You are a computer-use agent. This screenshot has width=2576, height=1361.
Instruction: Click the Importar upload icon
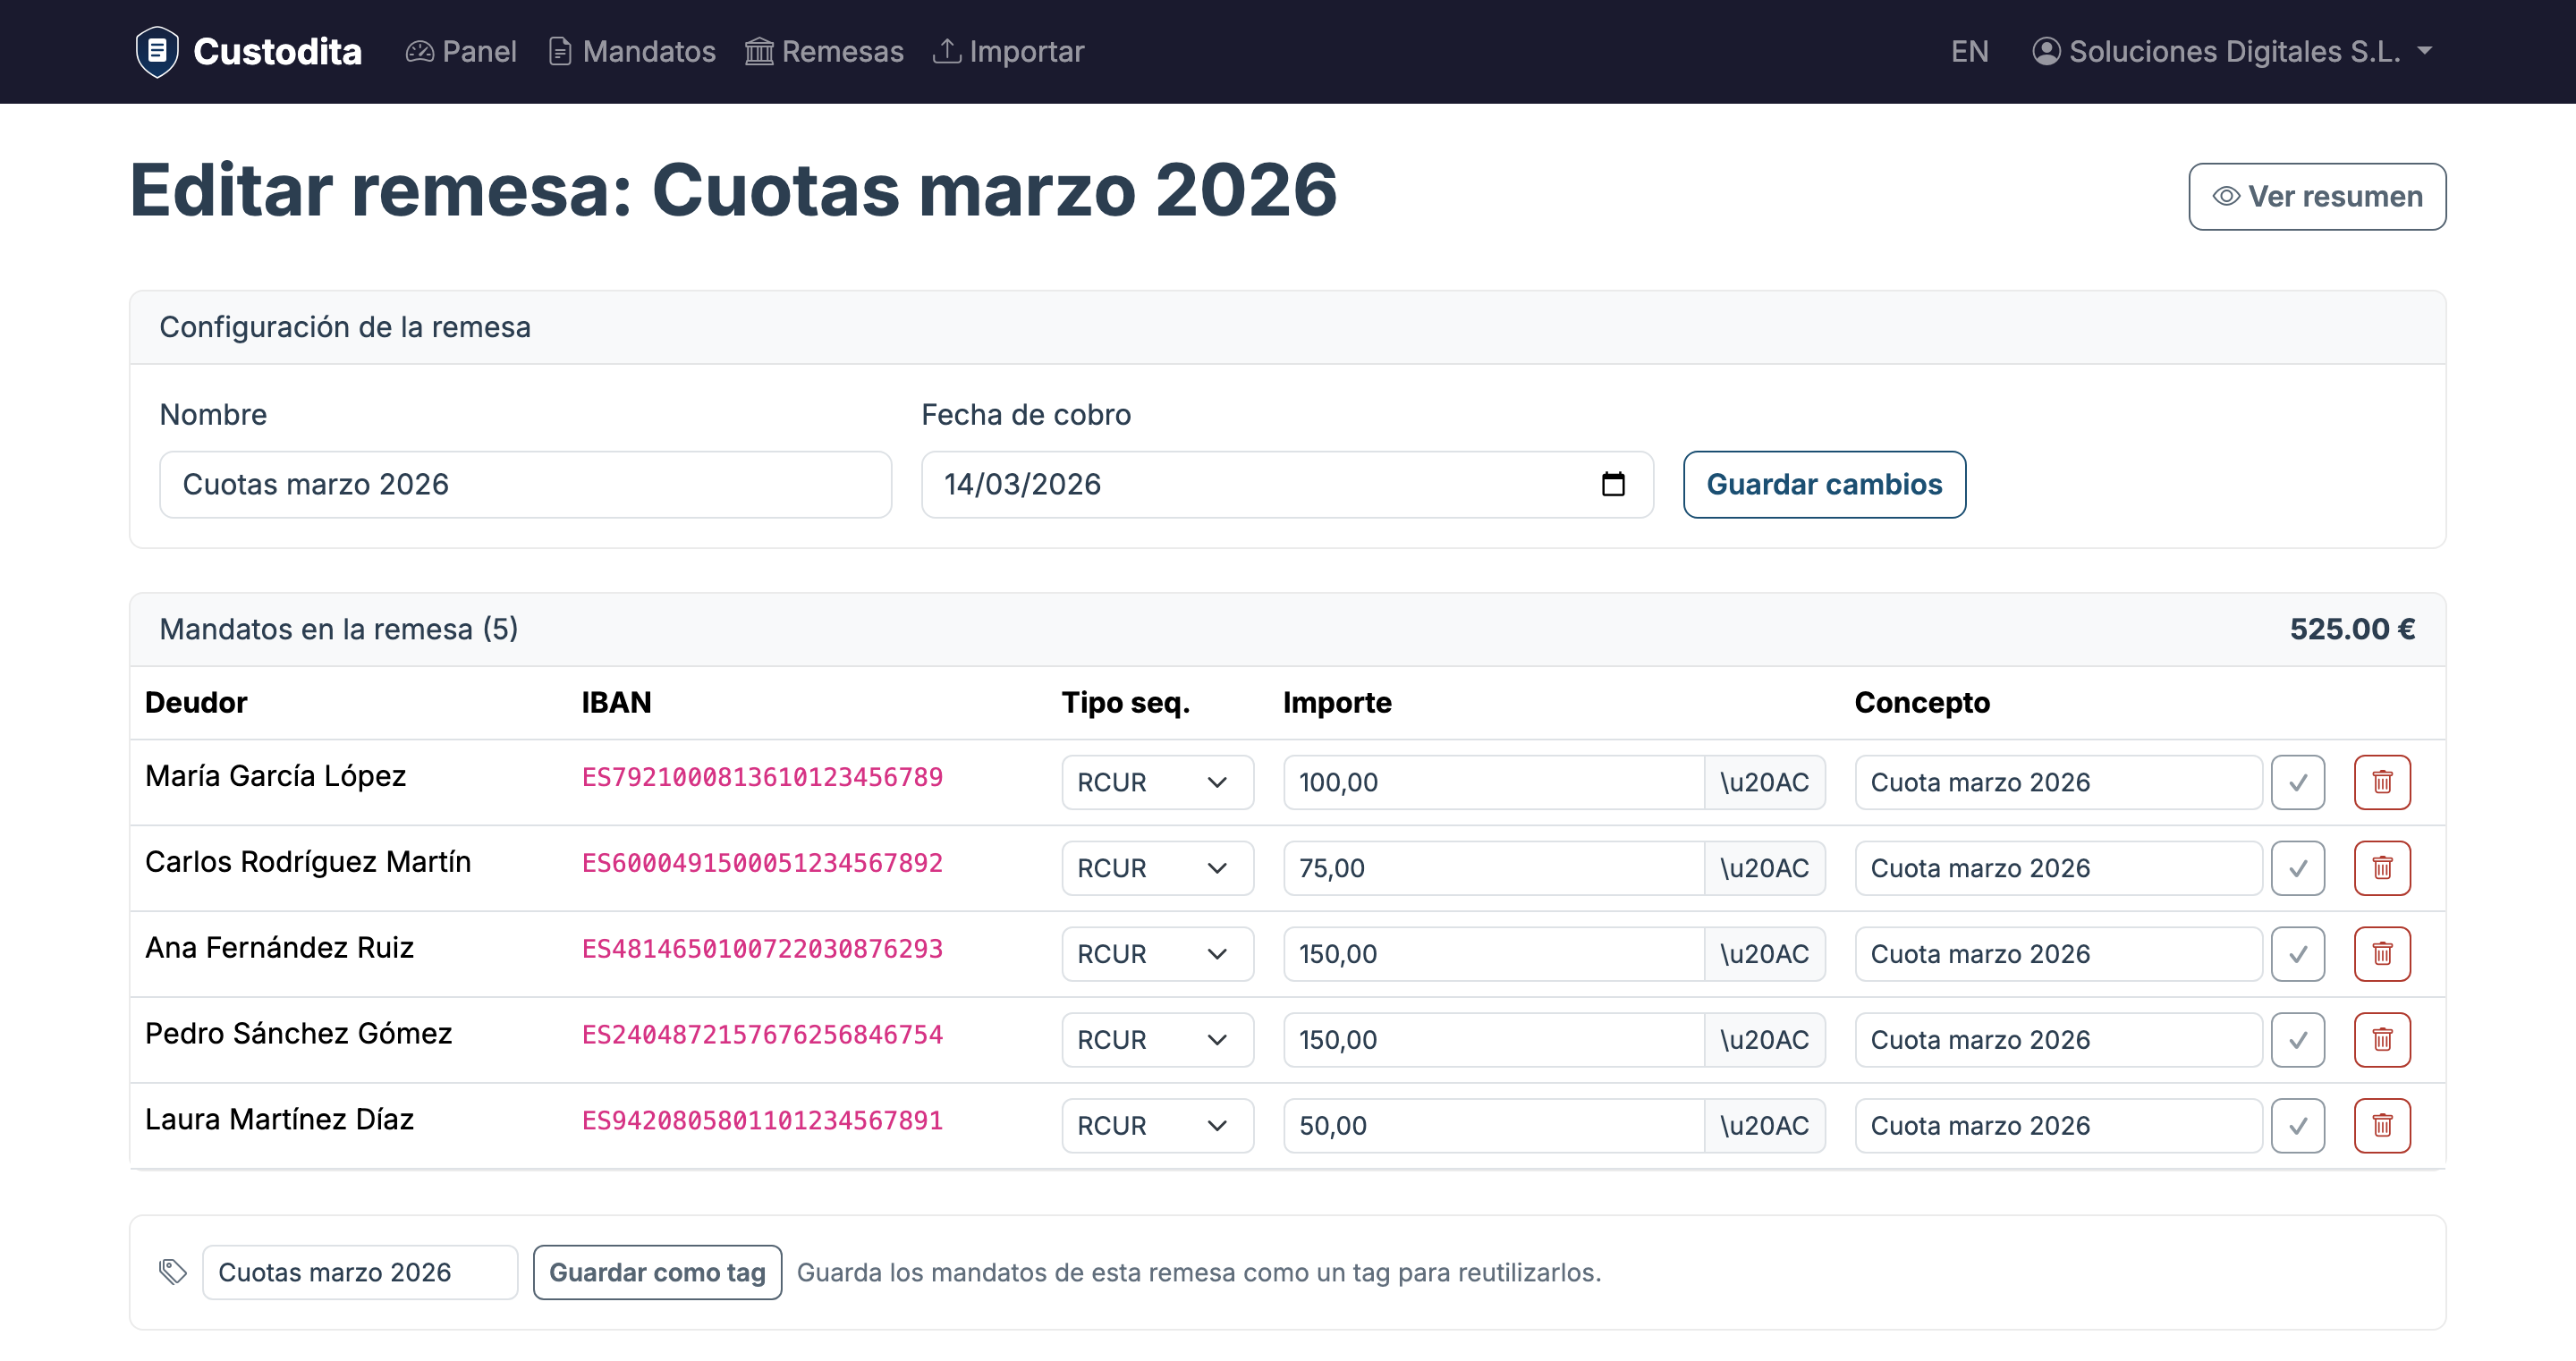[x=947, y=51]
